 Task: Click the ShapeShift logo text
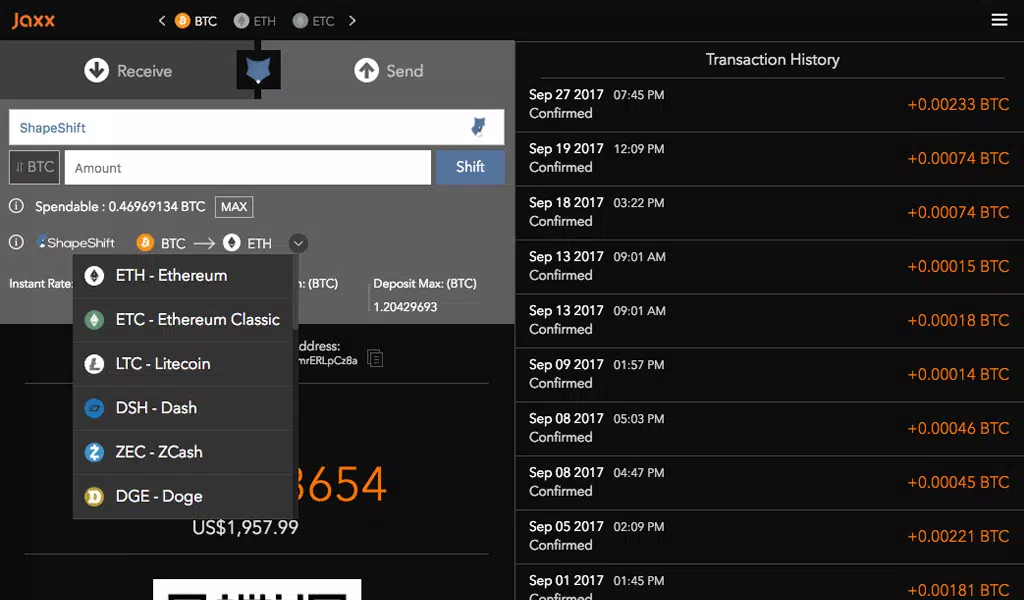click(76, 242)
